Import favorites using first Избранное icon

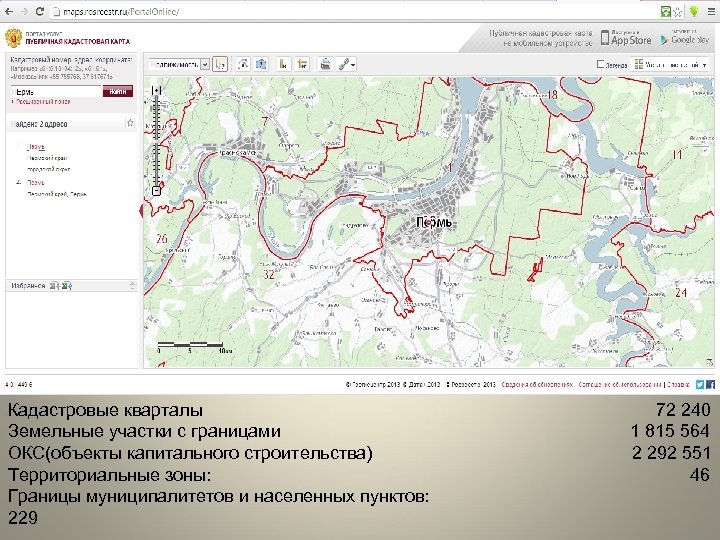point(55,286)
